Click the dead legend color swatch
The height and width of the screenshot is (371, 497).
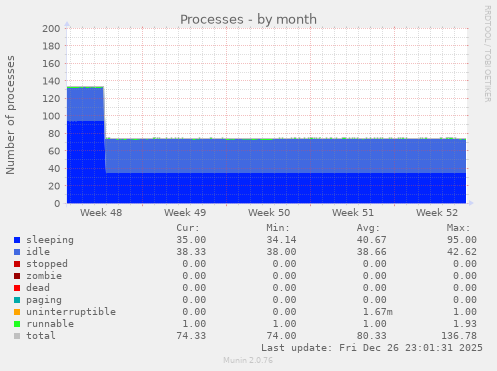[x=17, y=288]
